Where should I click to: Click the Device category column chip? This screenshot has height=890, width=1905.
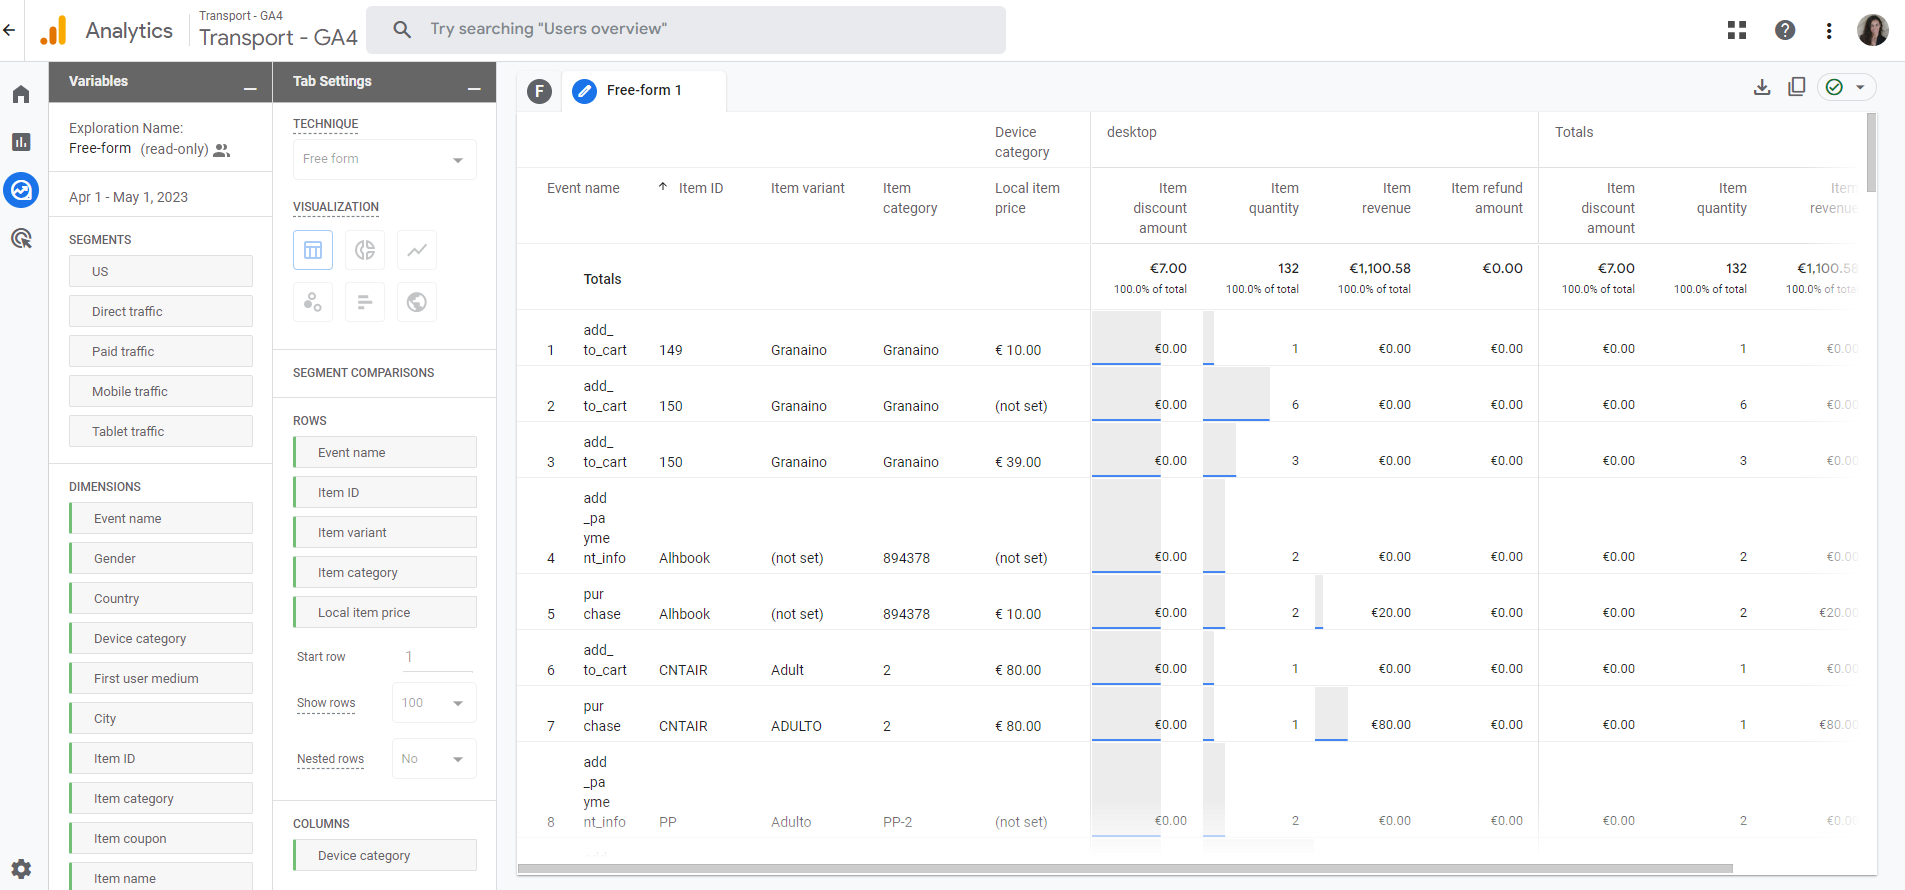point(385,855)
